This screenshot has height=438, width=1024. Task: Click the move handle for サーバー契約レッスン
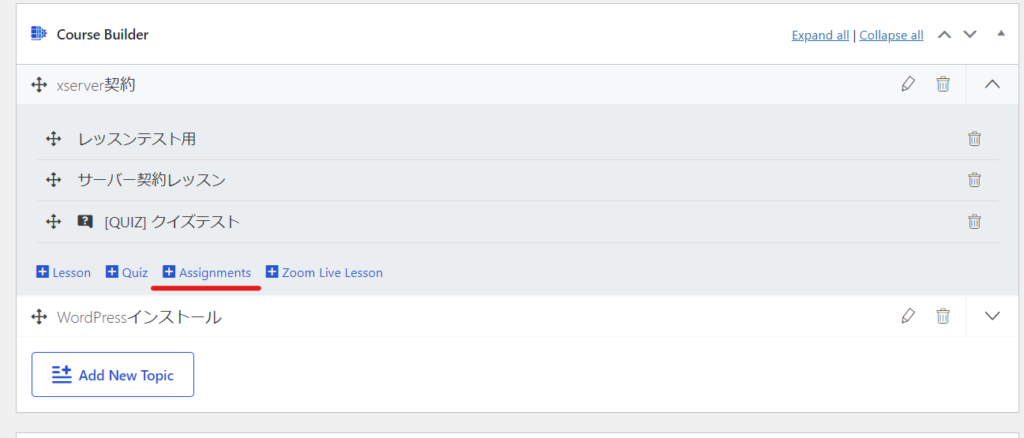[54, 180]
